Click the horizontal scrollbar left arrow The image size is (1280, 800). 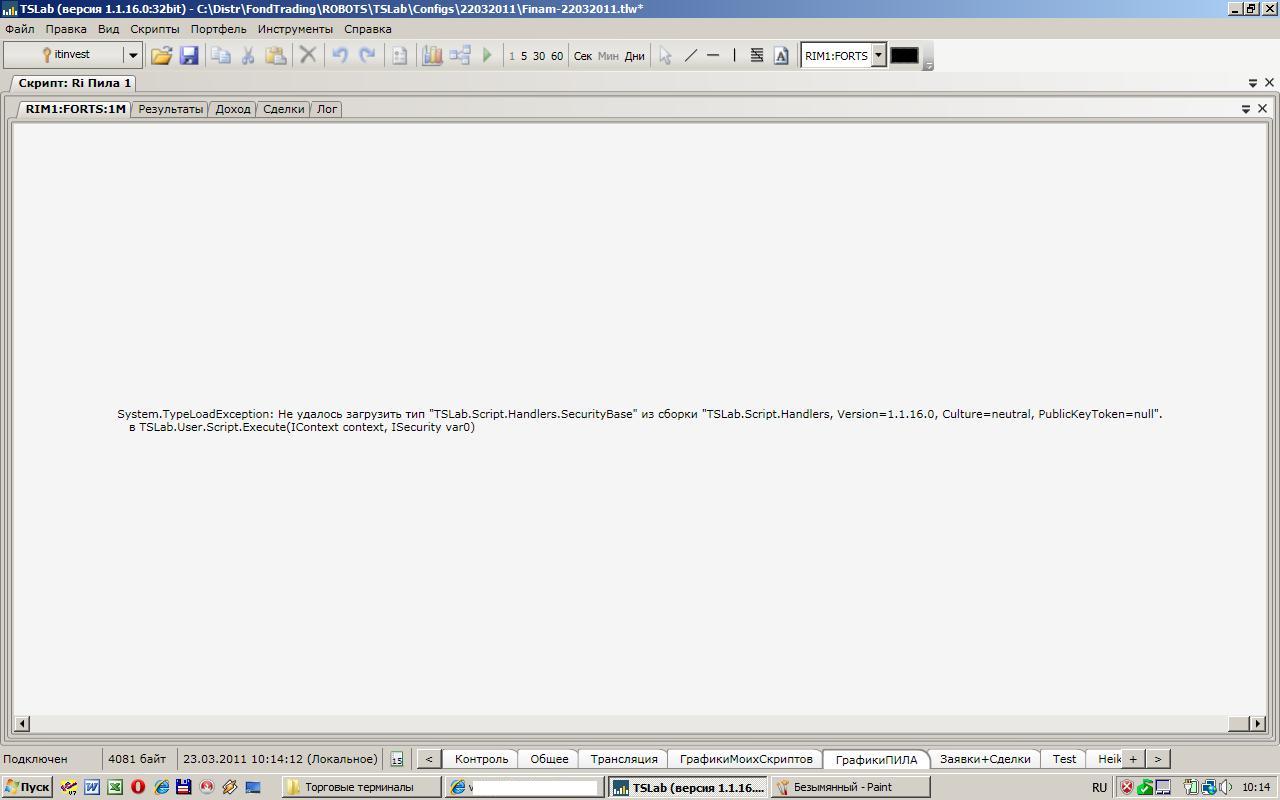pos(22,723)
